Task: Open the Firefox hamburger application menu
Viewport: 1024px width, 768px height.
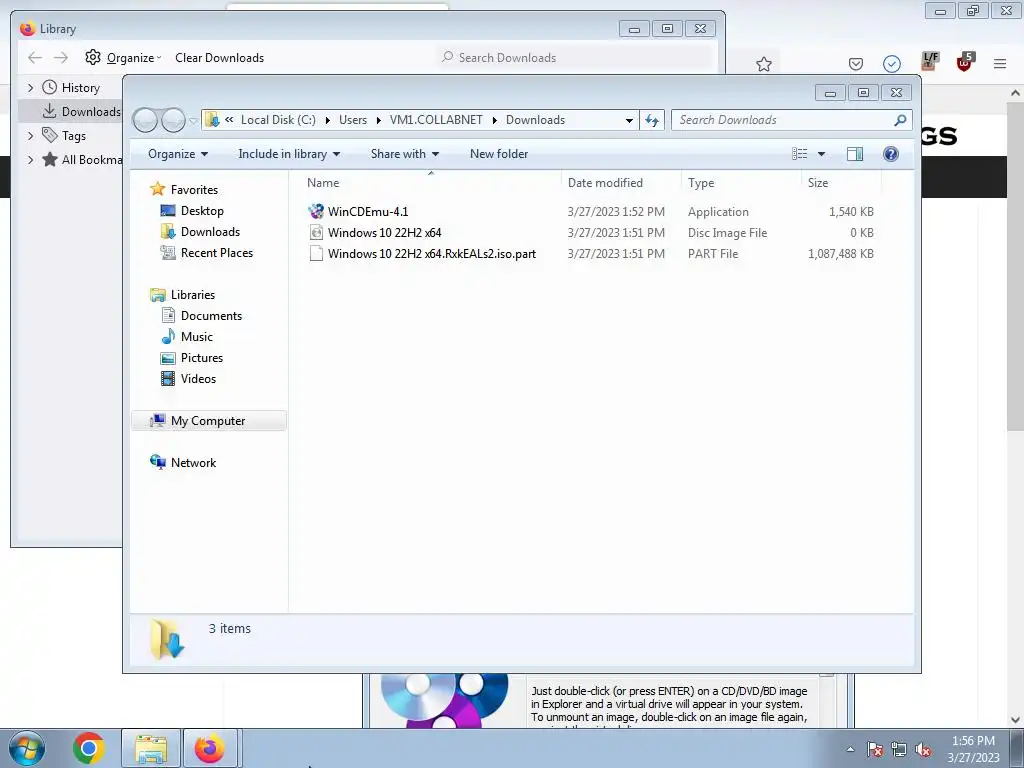Action: point(1000,63)
